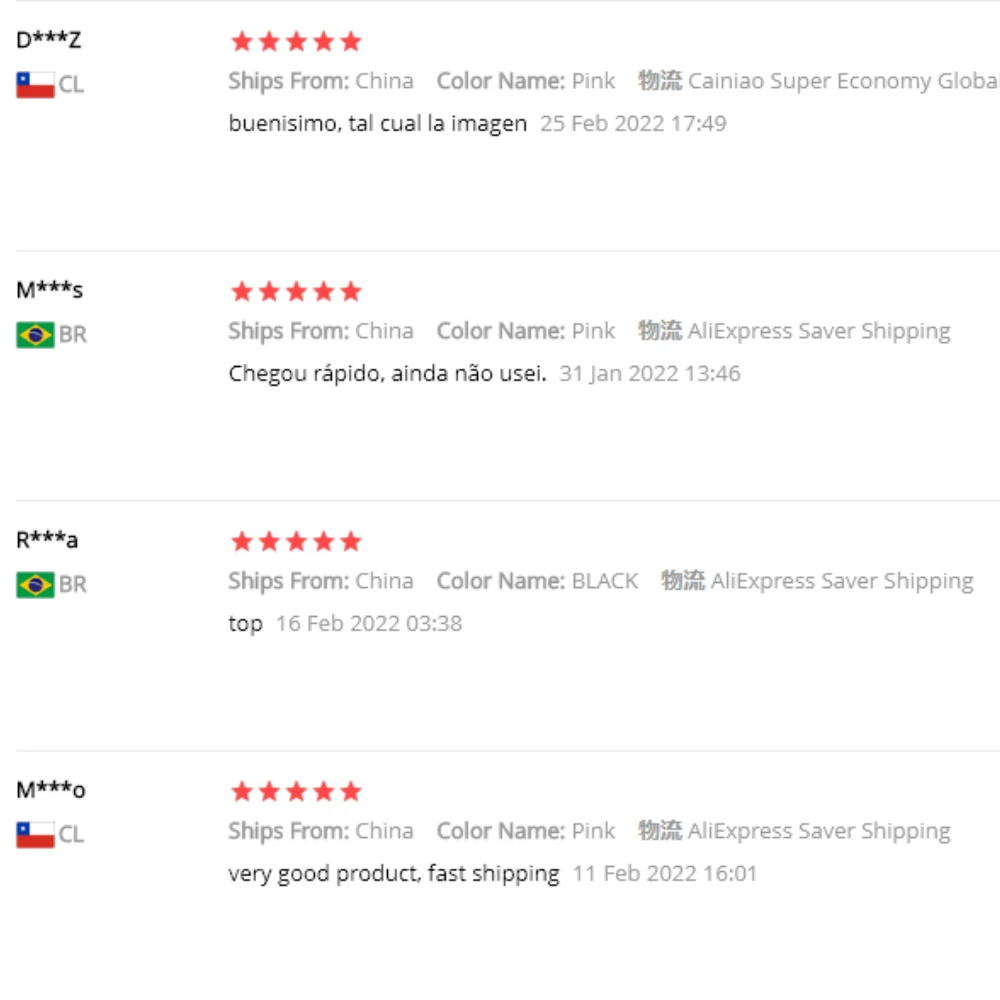Click the Chile flag beside D***Z

click(35, 84)
